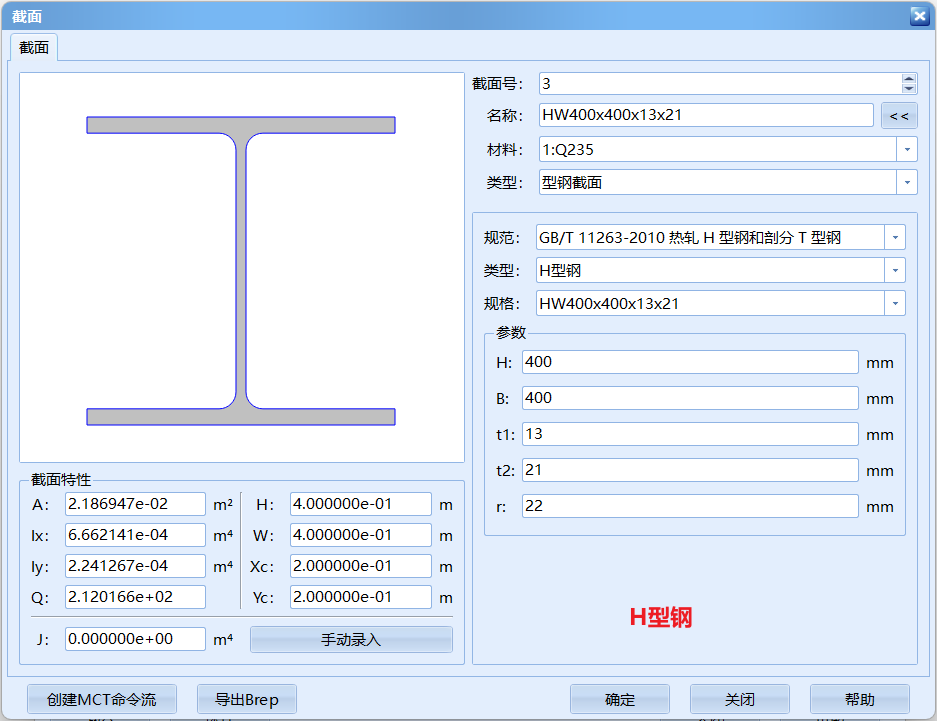Viewport: 937px width, 721px height.
Task: Click the 导出Brep button
Action: click(246, 699)
